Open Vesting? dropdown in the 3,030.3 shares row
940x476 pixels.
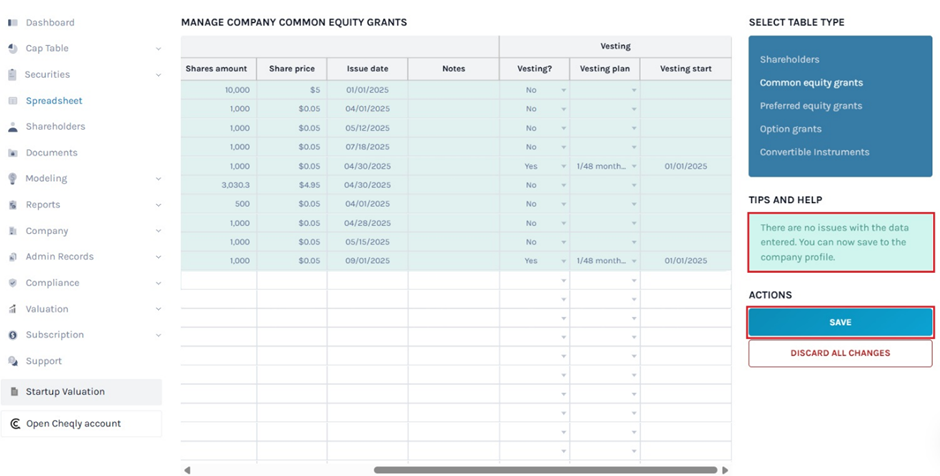tap(563, 185)
